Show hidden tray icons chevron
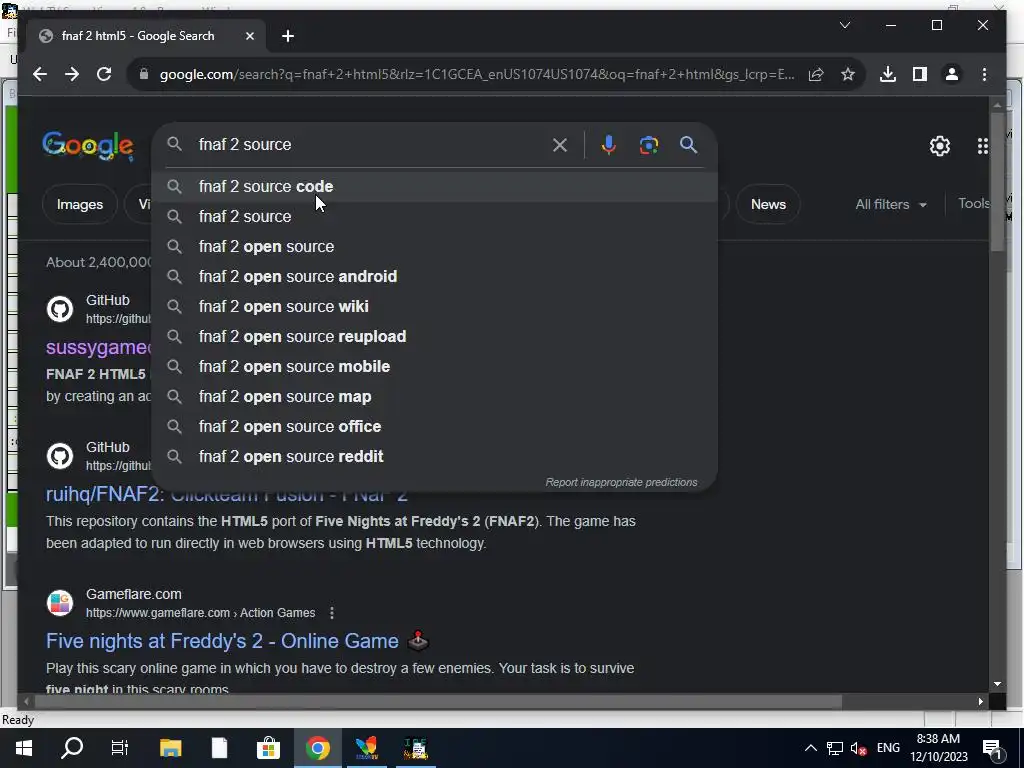 point(810,748)
